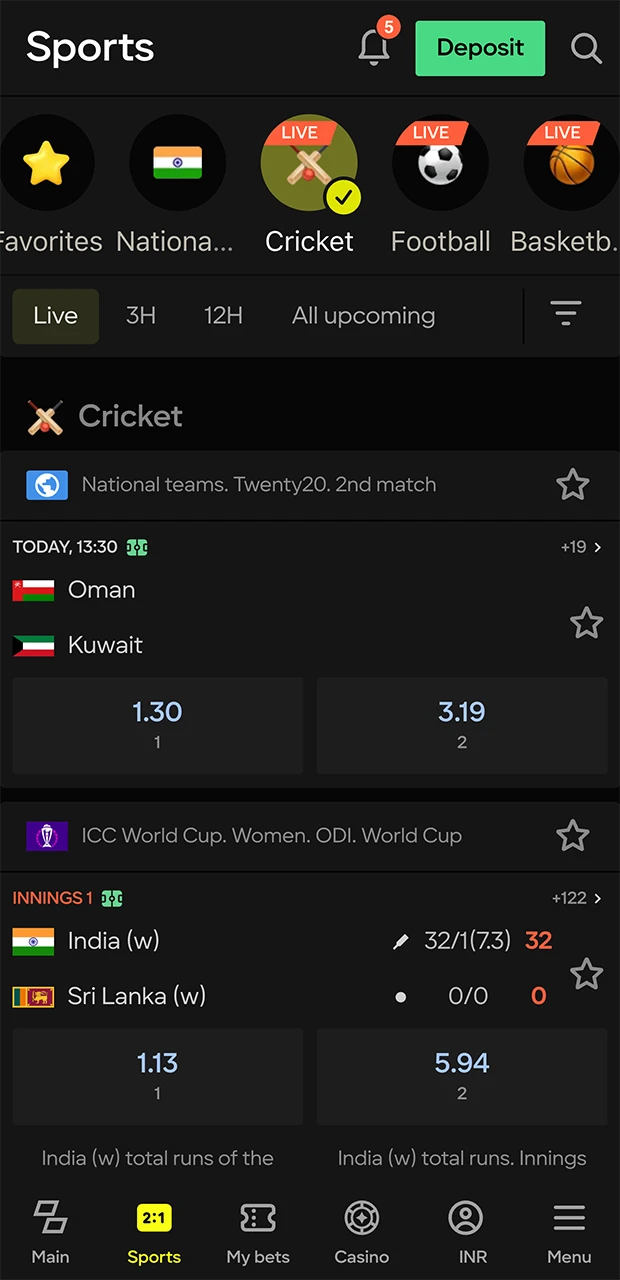Open Football live category
Viewport: 620px width, 1280px height.
tap(440, 164)
